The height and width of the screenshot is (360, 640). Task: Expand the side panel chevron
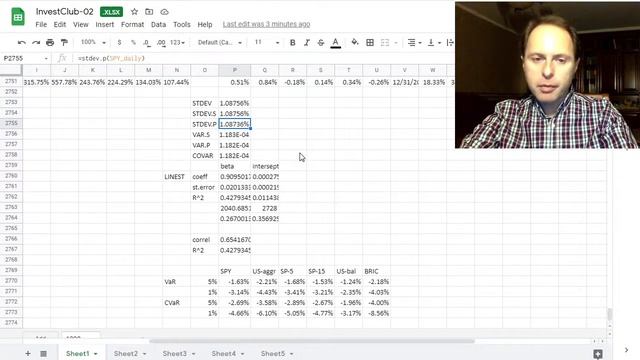click(x=626, y=350)
